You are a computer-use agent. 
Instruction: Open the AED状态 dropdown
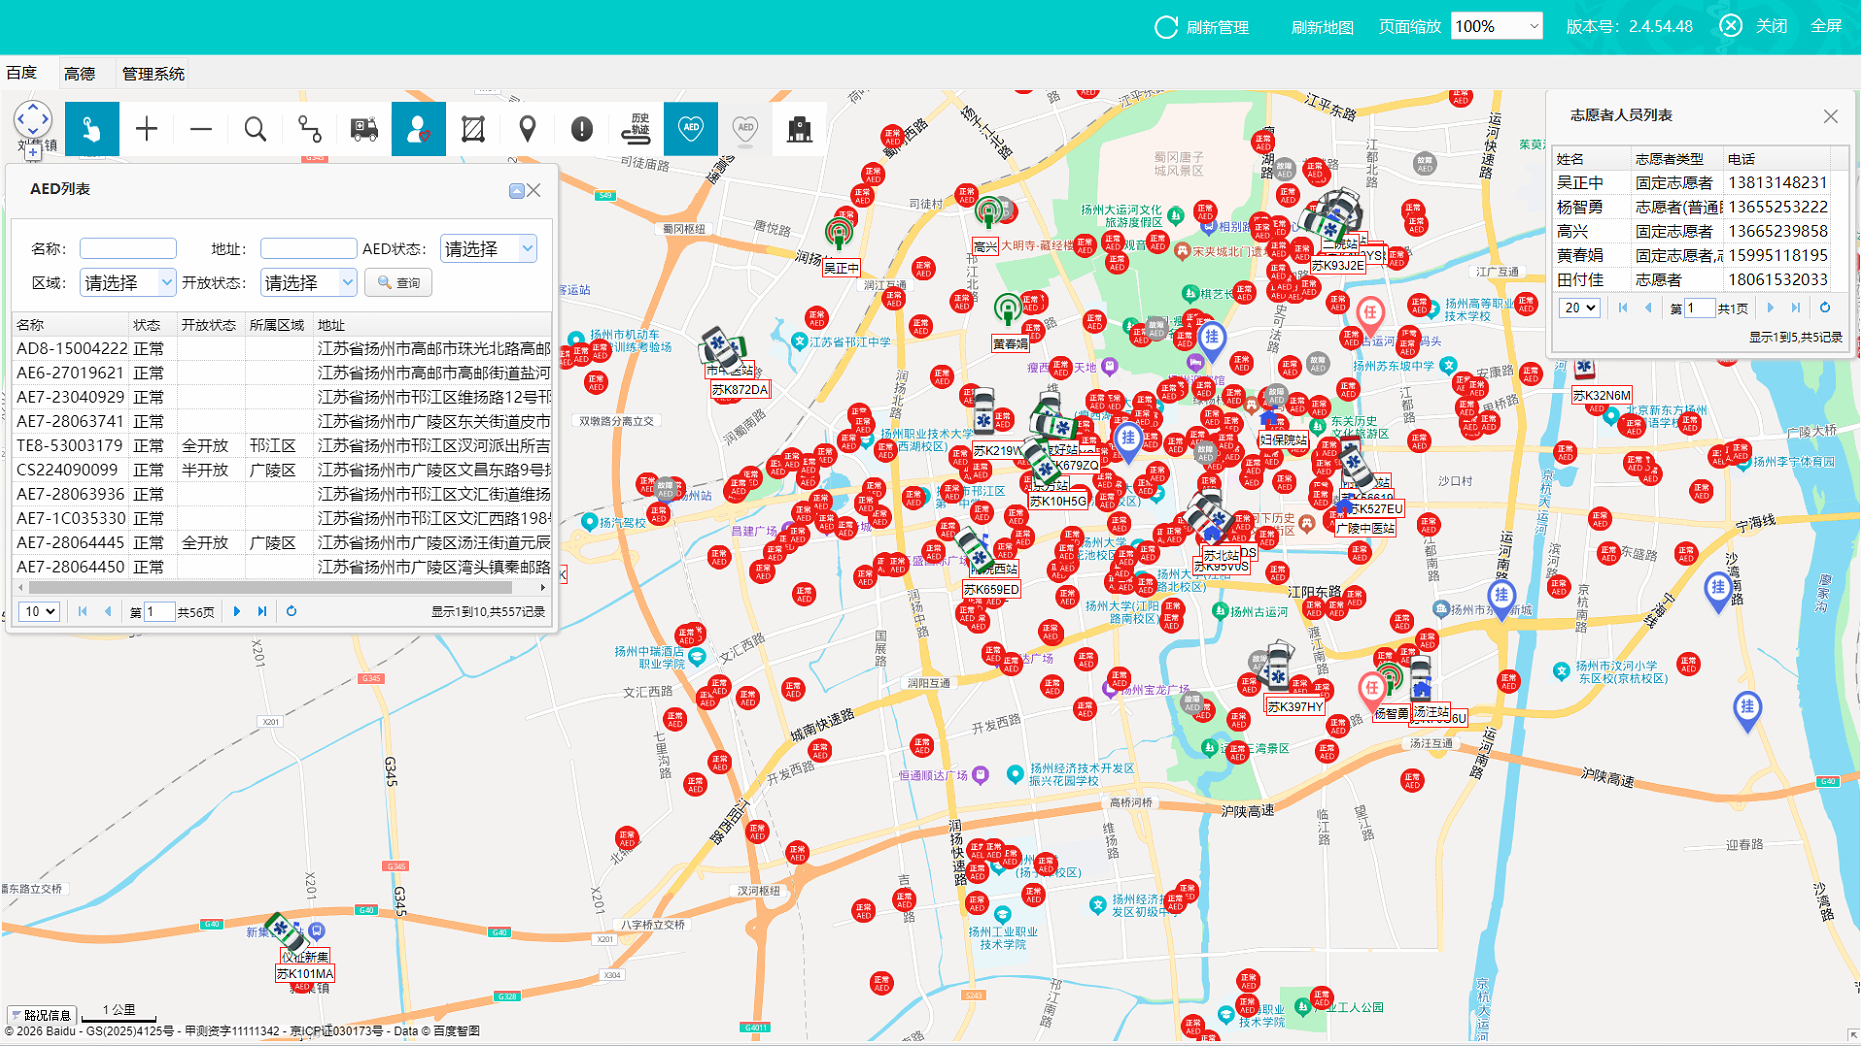pos(488,248)
